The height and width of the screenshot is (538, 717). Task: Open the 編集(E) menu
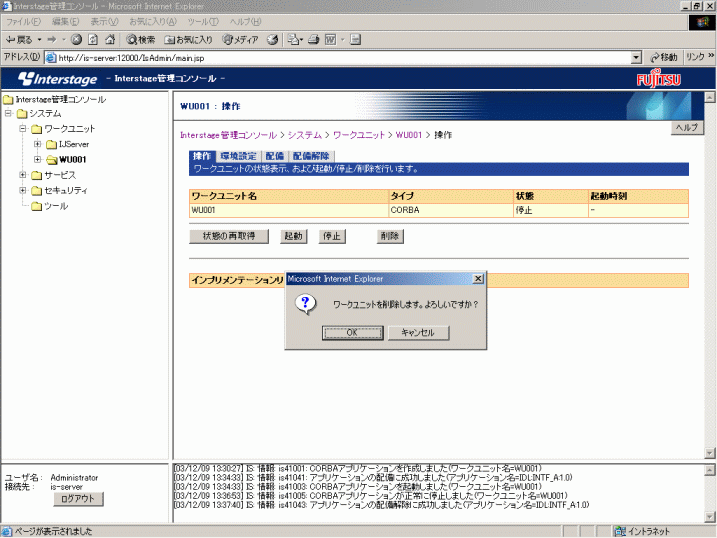(x=65, y=21)
